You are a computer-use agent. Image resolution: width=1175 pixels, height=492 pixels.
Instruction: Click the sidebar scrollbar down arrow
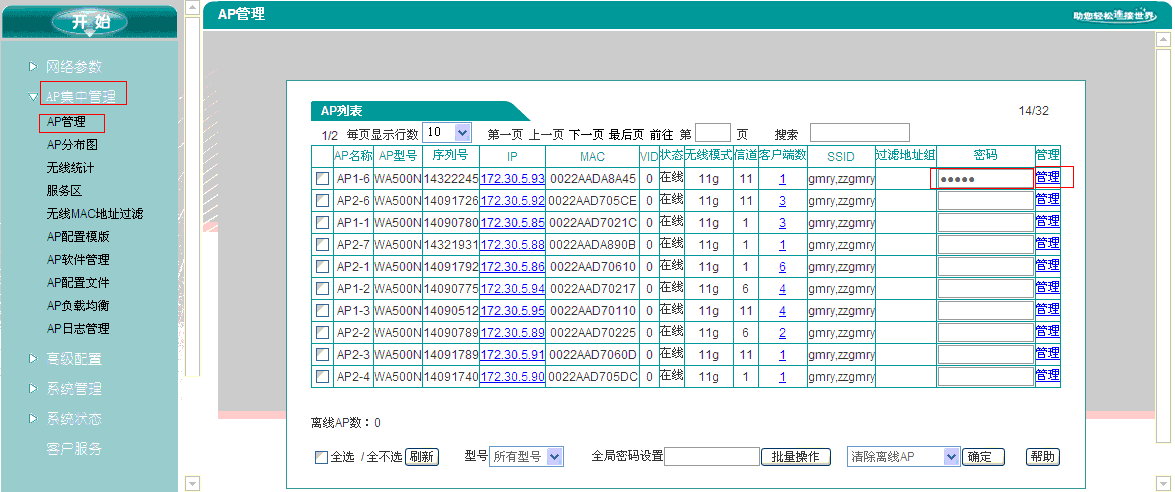[x=193, y=484]
